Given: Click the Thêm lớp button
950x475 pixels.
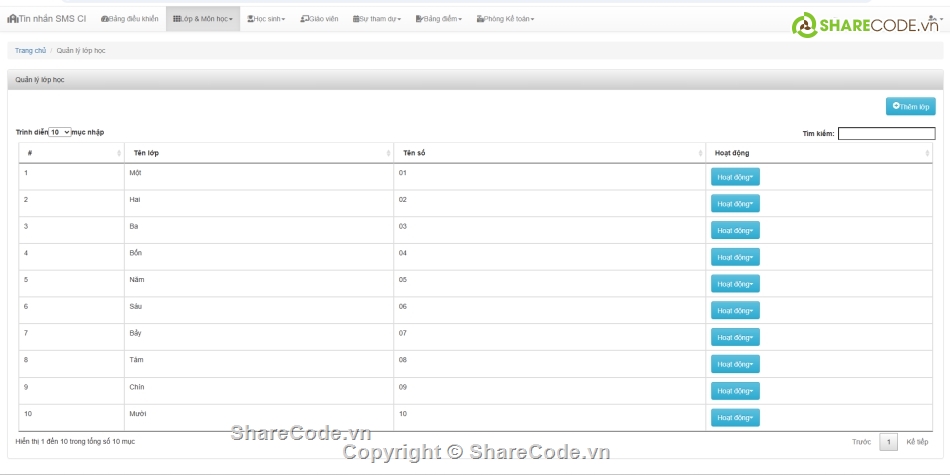Looking at the screenshot, I should pos(911,106).
